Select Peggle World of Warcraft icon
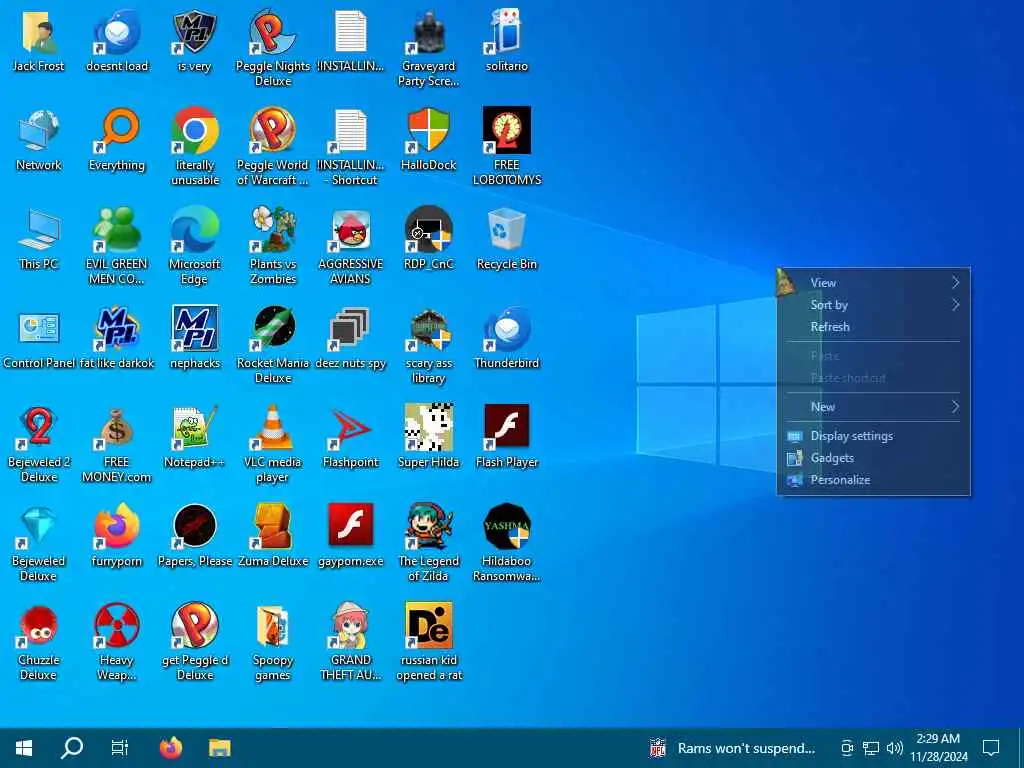1024x768 pixels. click(x=273, y=131)
